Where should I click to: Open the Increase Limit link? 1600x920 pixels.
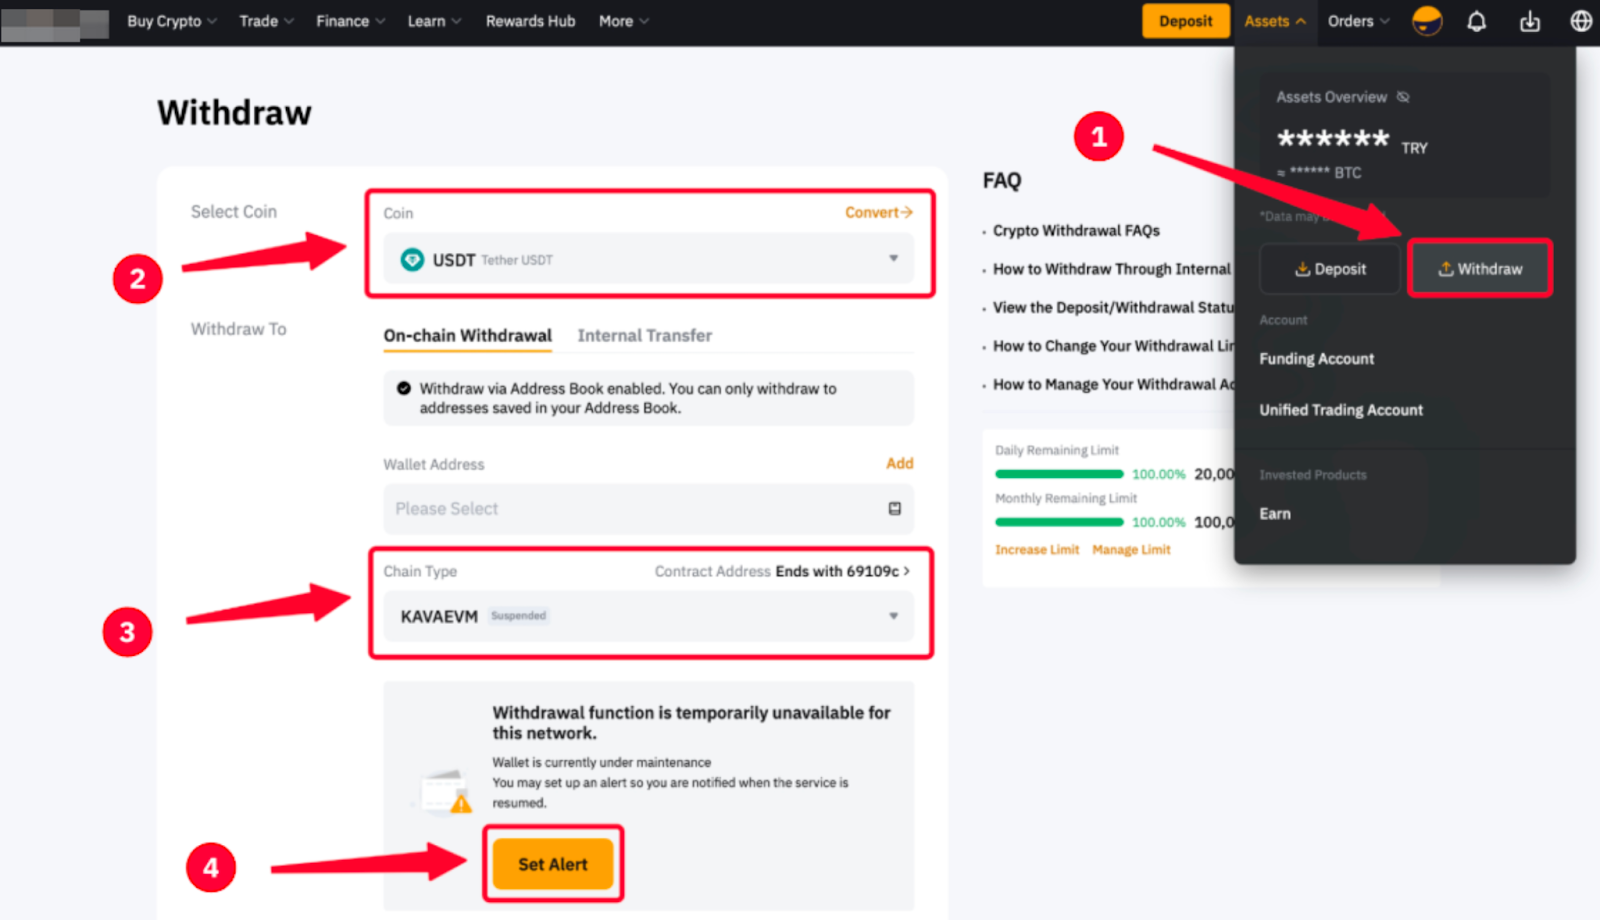1036,550
